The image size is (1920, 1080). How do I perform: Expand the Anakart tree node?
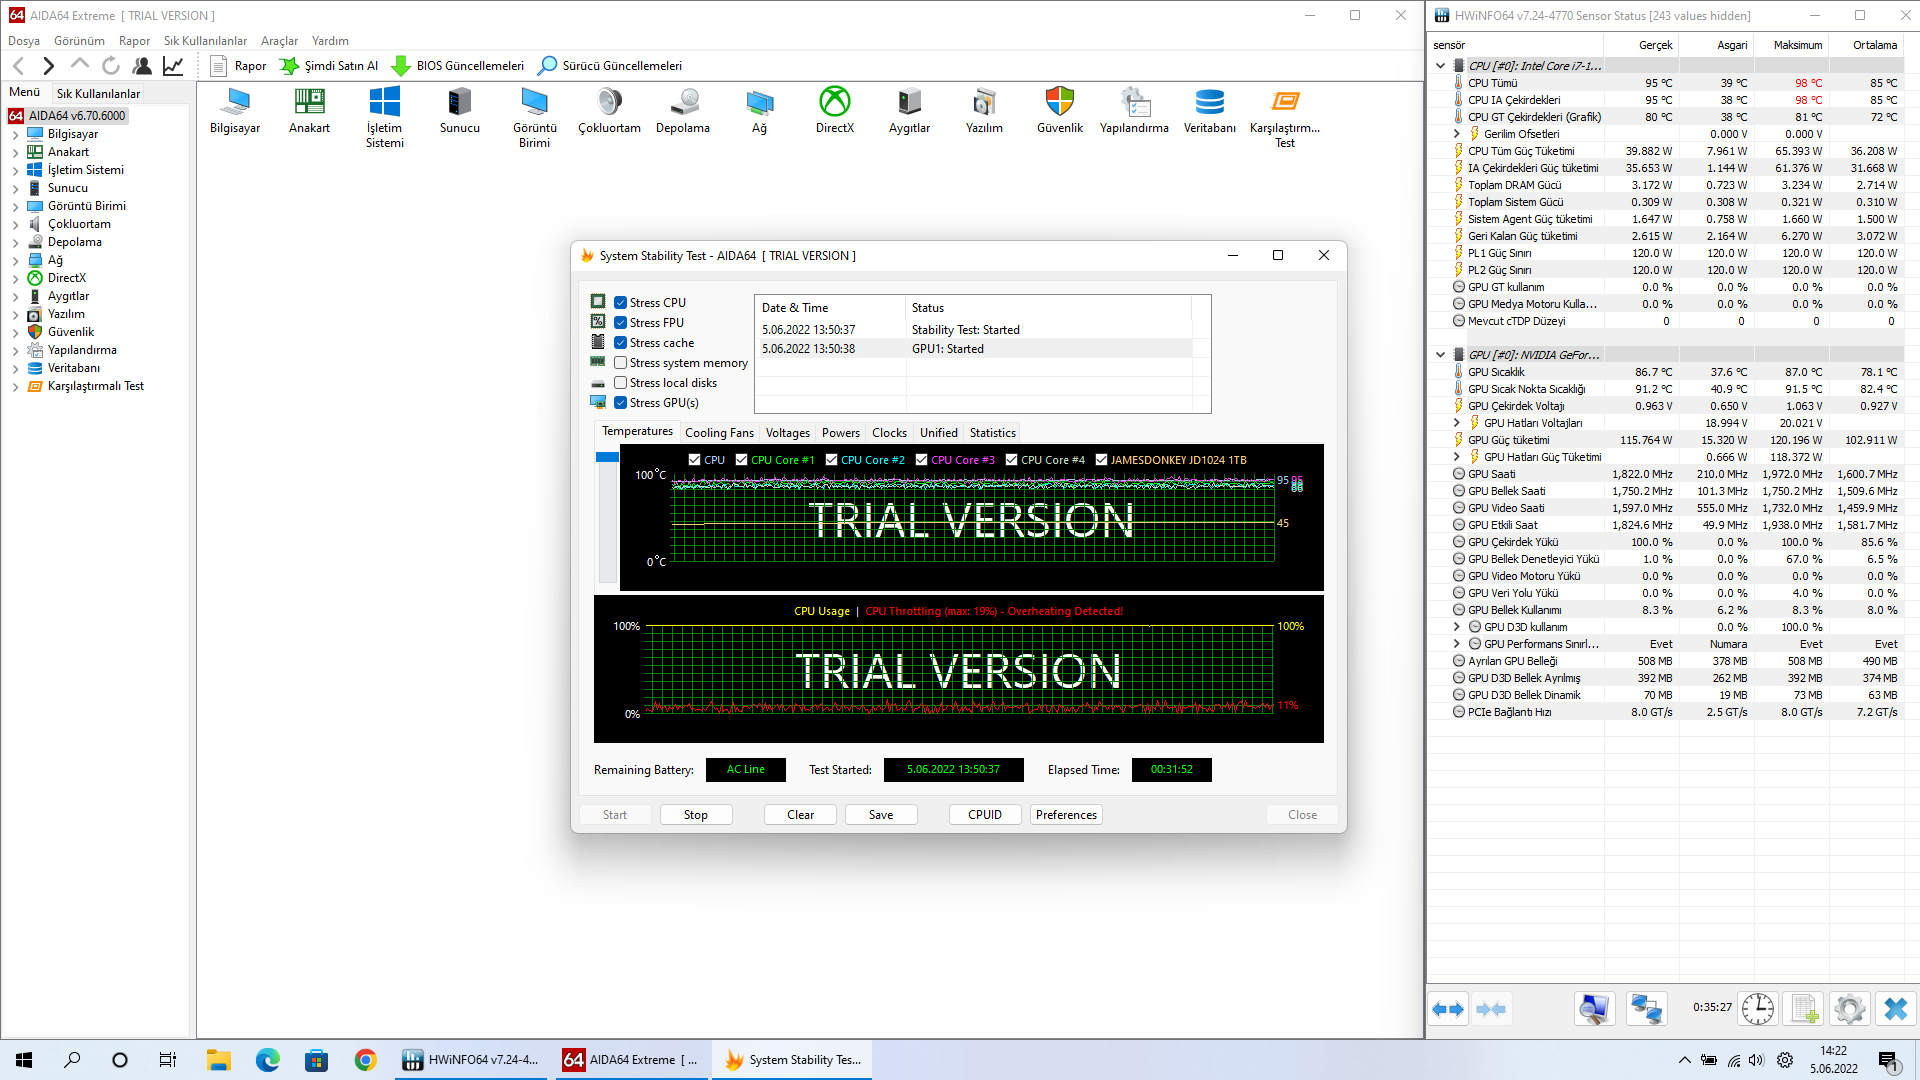[16, 152]
